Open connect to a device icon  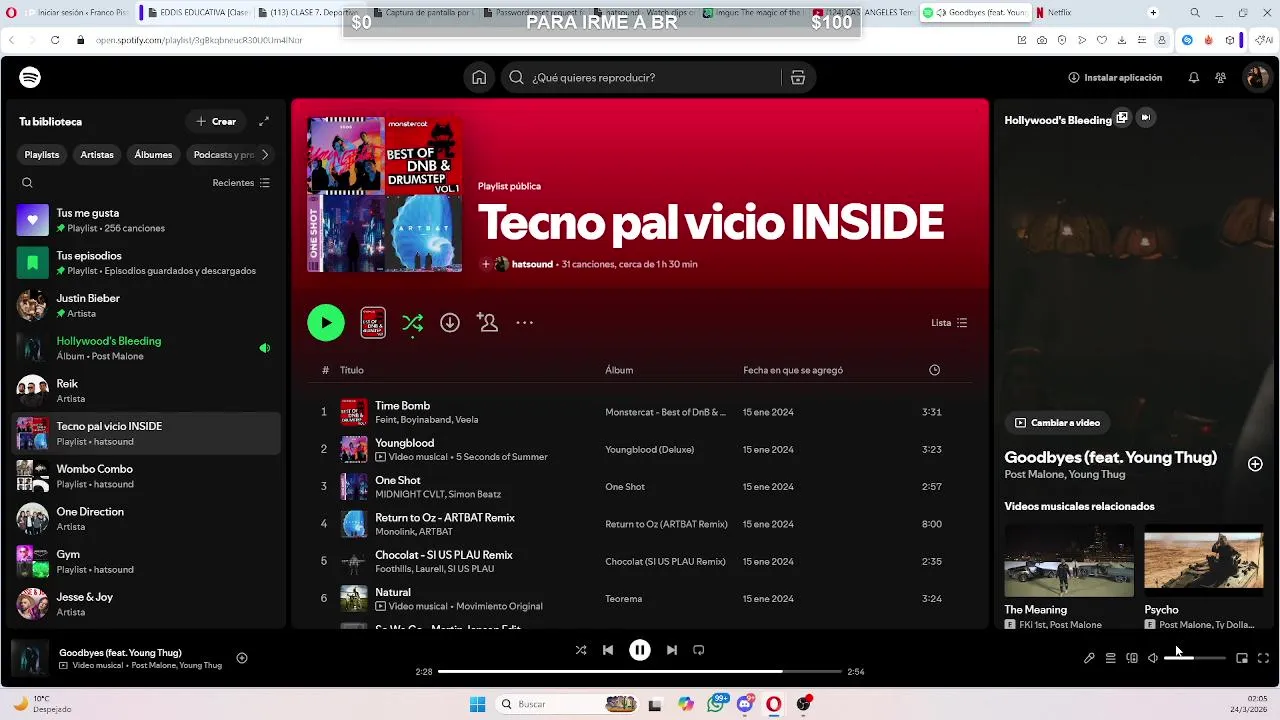pyautogui.click(x=1132, y=658)
